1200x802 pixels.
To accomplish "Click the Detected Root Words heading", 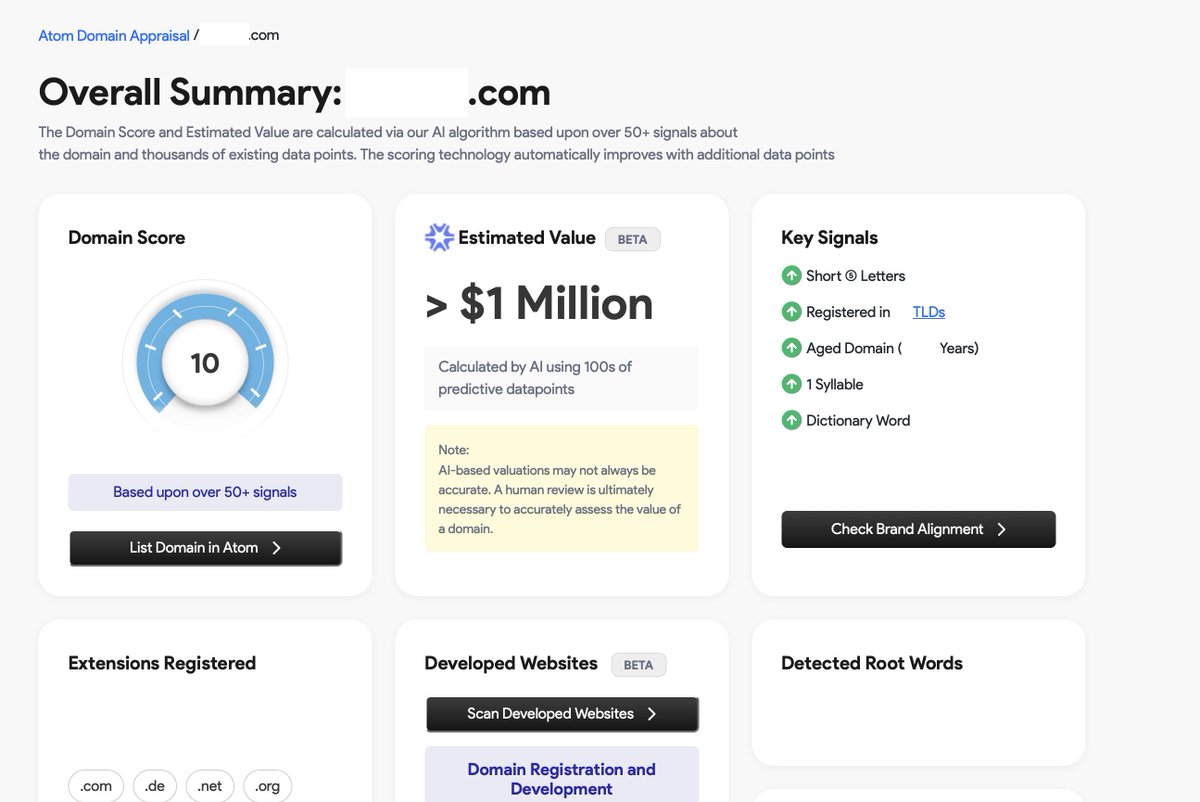I will [872, 663].
